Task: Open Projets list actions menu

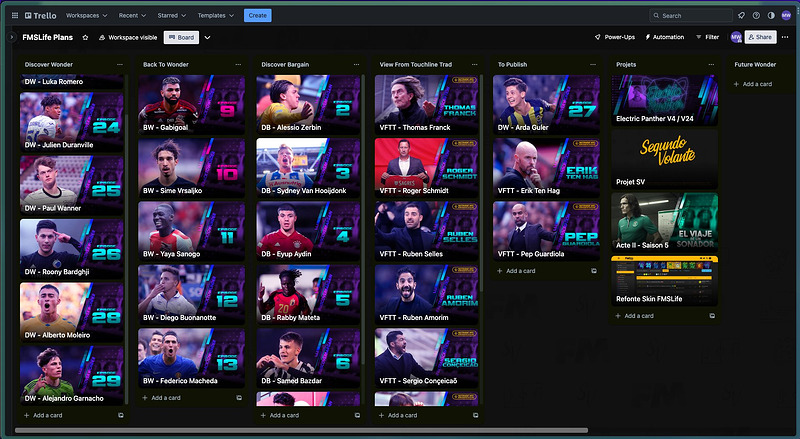Action: click(711, 64)
